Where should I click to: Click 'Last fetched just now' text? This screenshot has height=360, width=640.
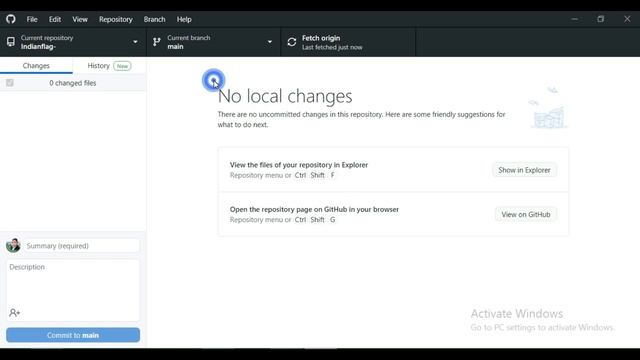point(332,47)
